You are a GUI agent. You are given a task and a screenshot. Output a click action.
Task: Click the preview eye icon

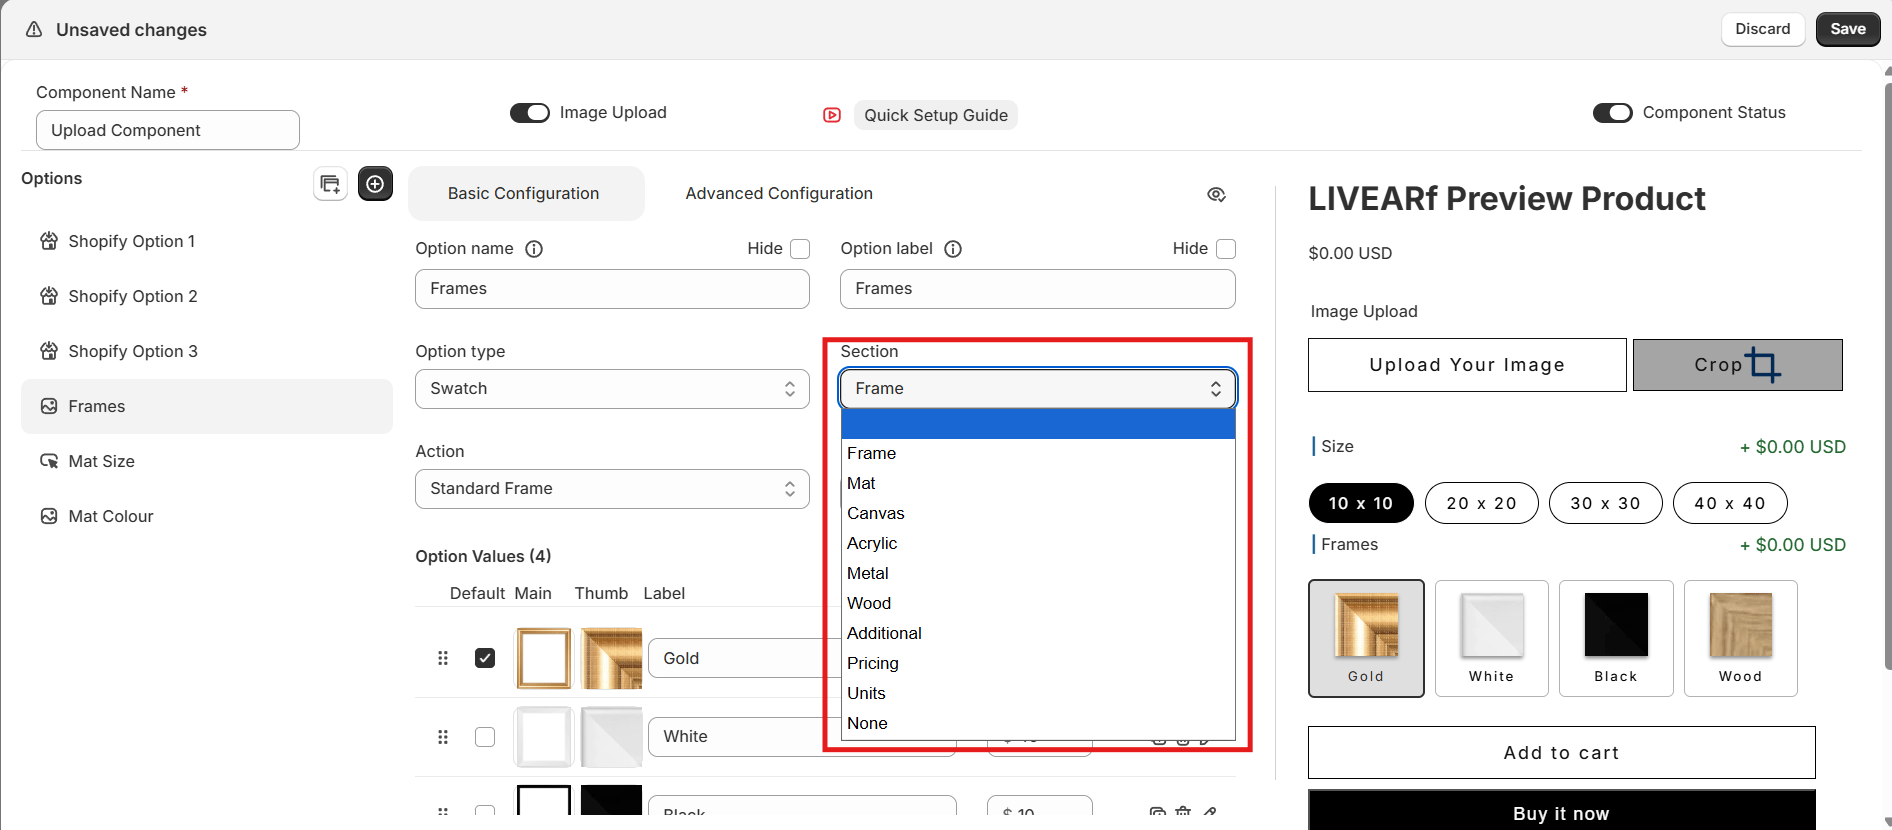1216,194
